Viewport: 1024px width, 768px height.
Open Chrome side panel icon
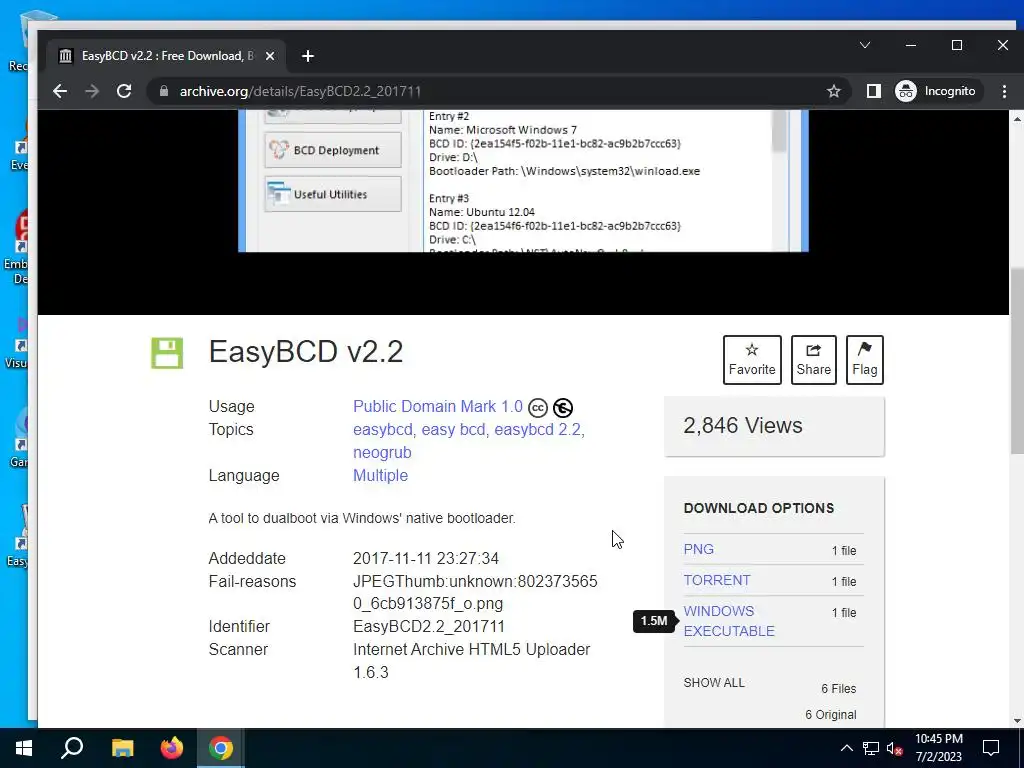pyautogui.click(x=873, y=91)
